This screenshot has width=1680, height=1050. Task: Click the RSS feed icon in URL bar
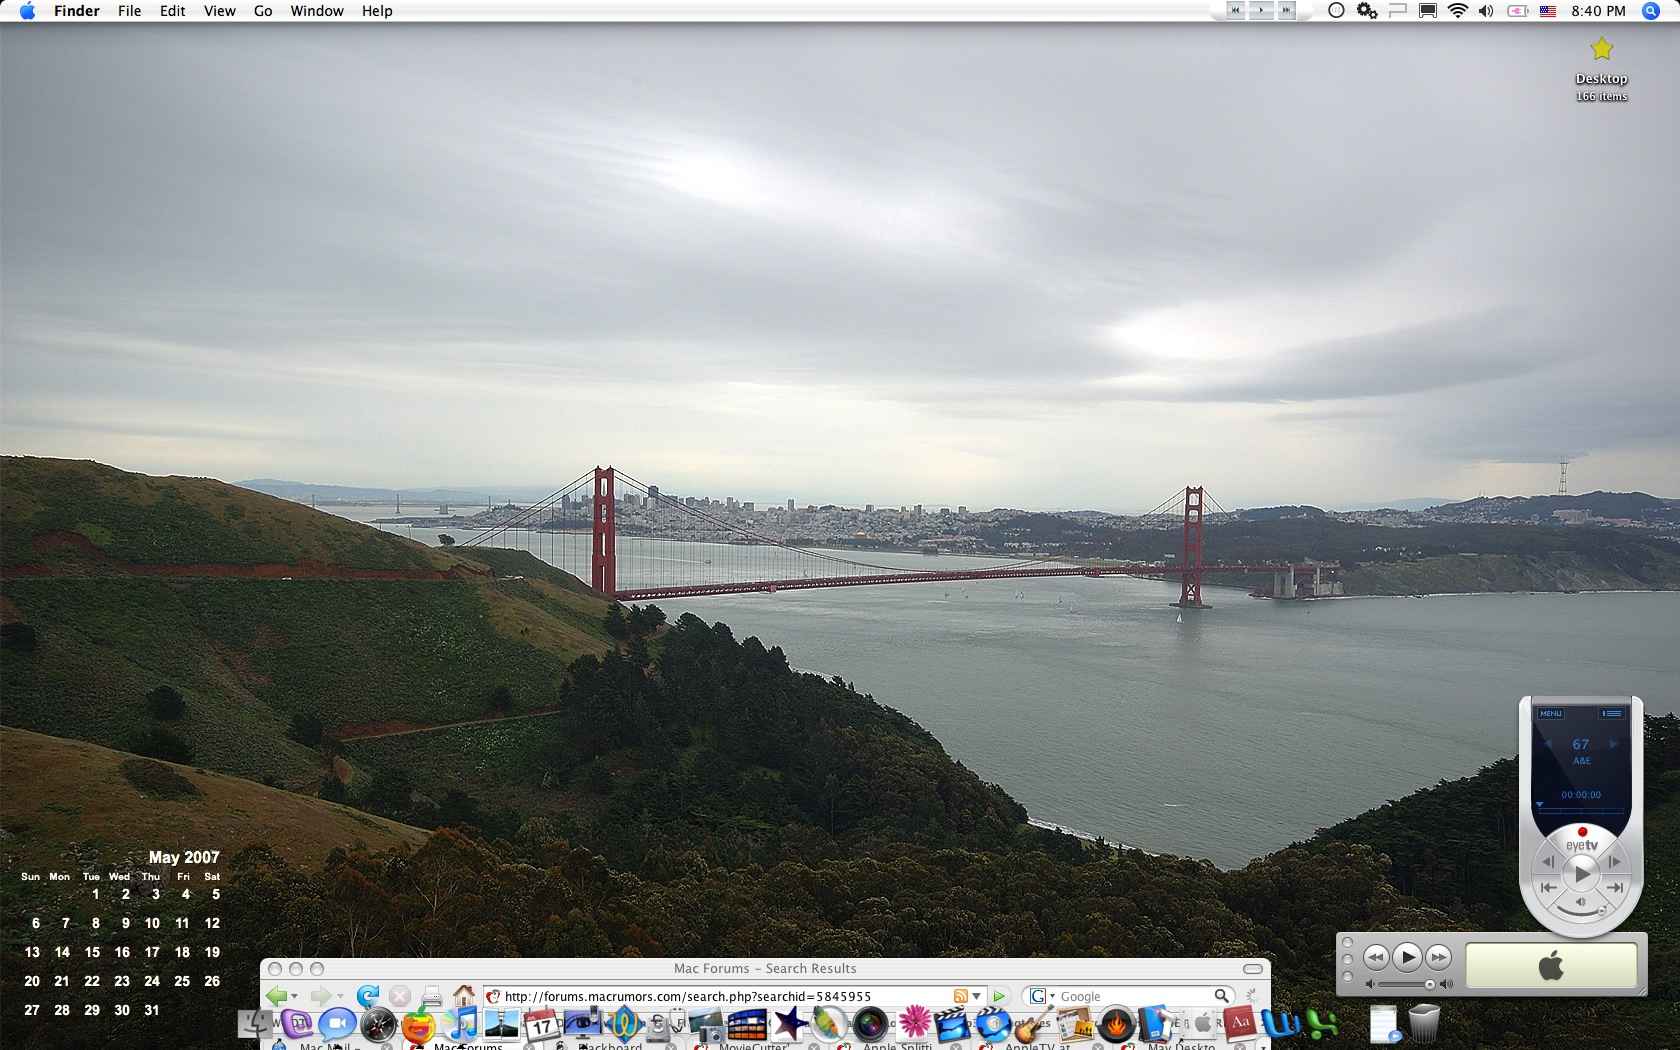(x=961, y=996)
